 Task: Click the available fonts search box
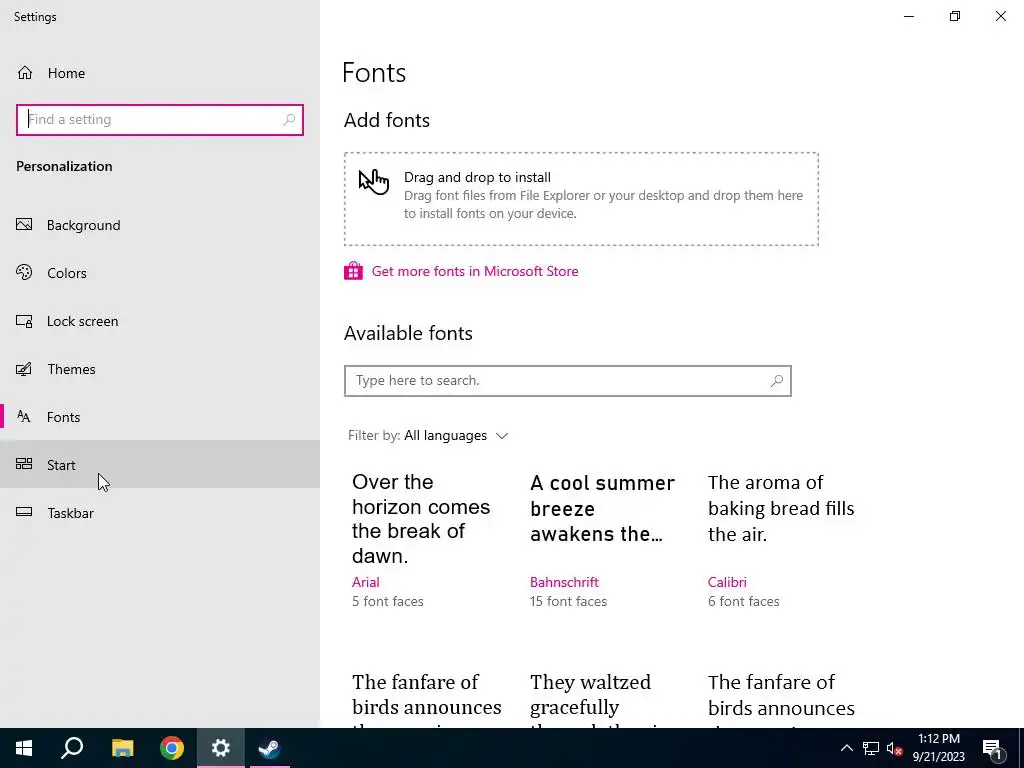point(560,381)
